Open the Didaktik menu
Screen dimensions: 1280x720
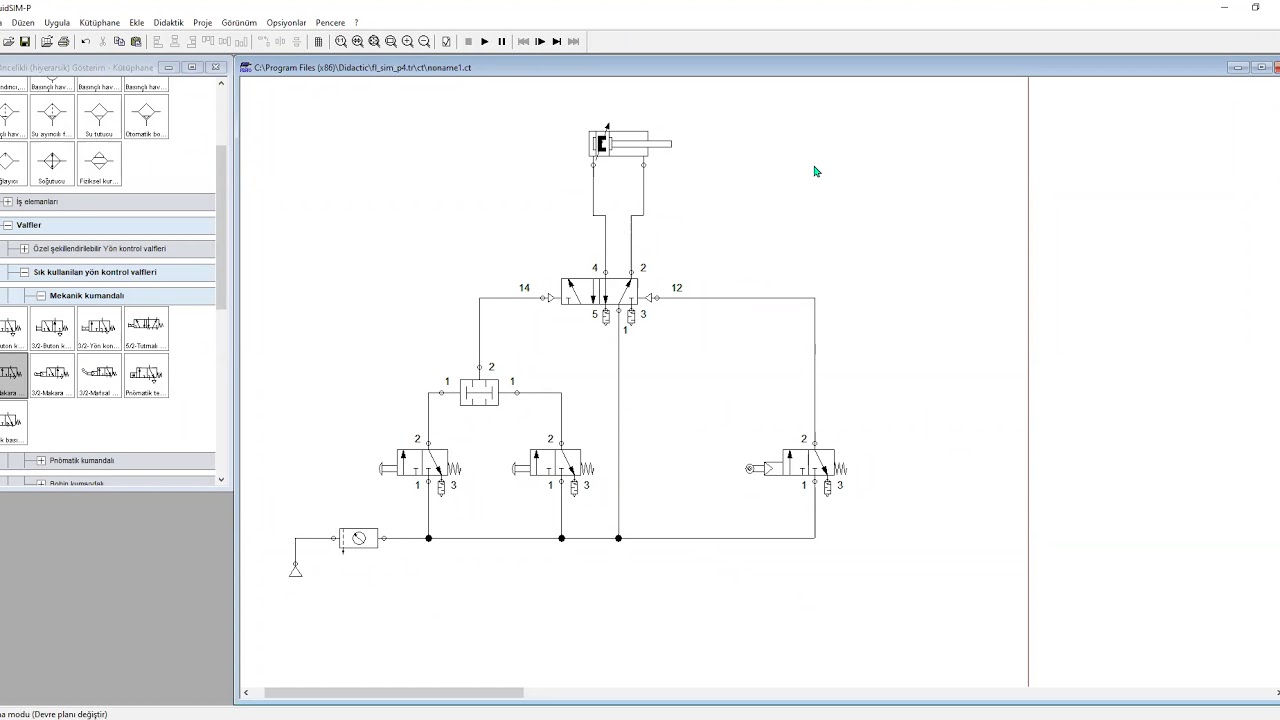pyautogui.click(x=169, y=22)
